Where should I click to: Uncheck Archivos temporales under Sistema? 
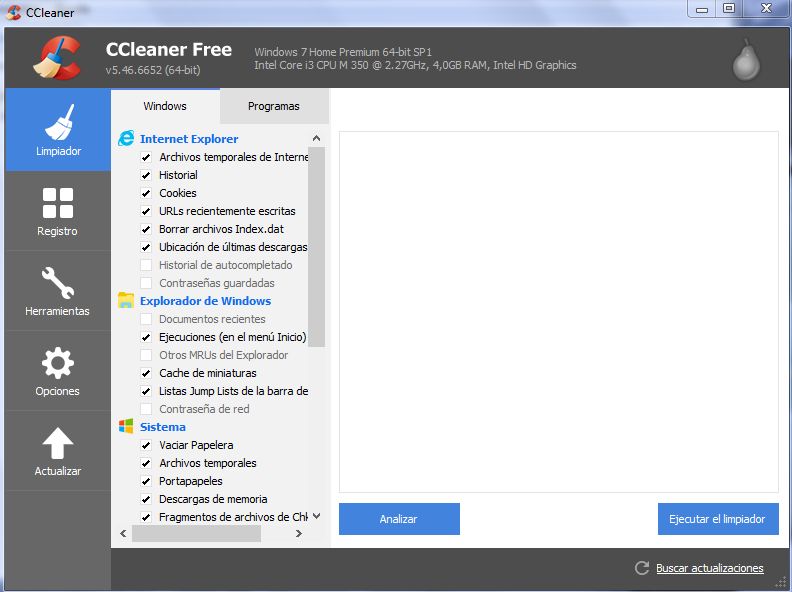click(x=146, y=463)
